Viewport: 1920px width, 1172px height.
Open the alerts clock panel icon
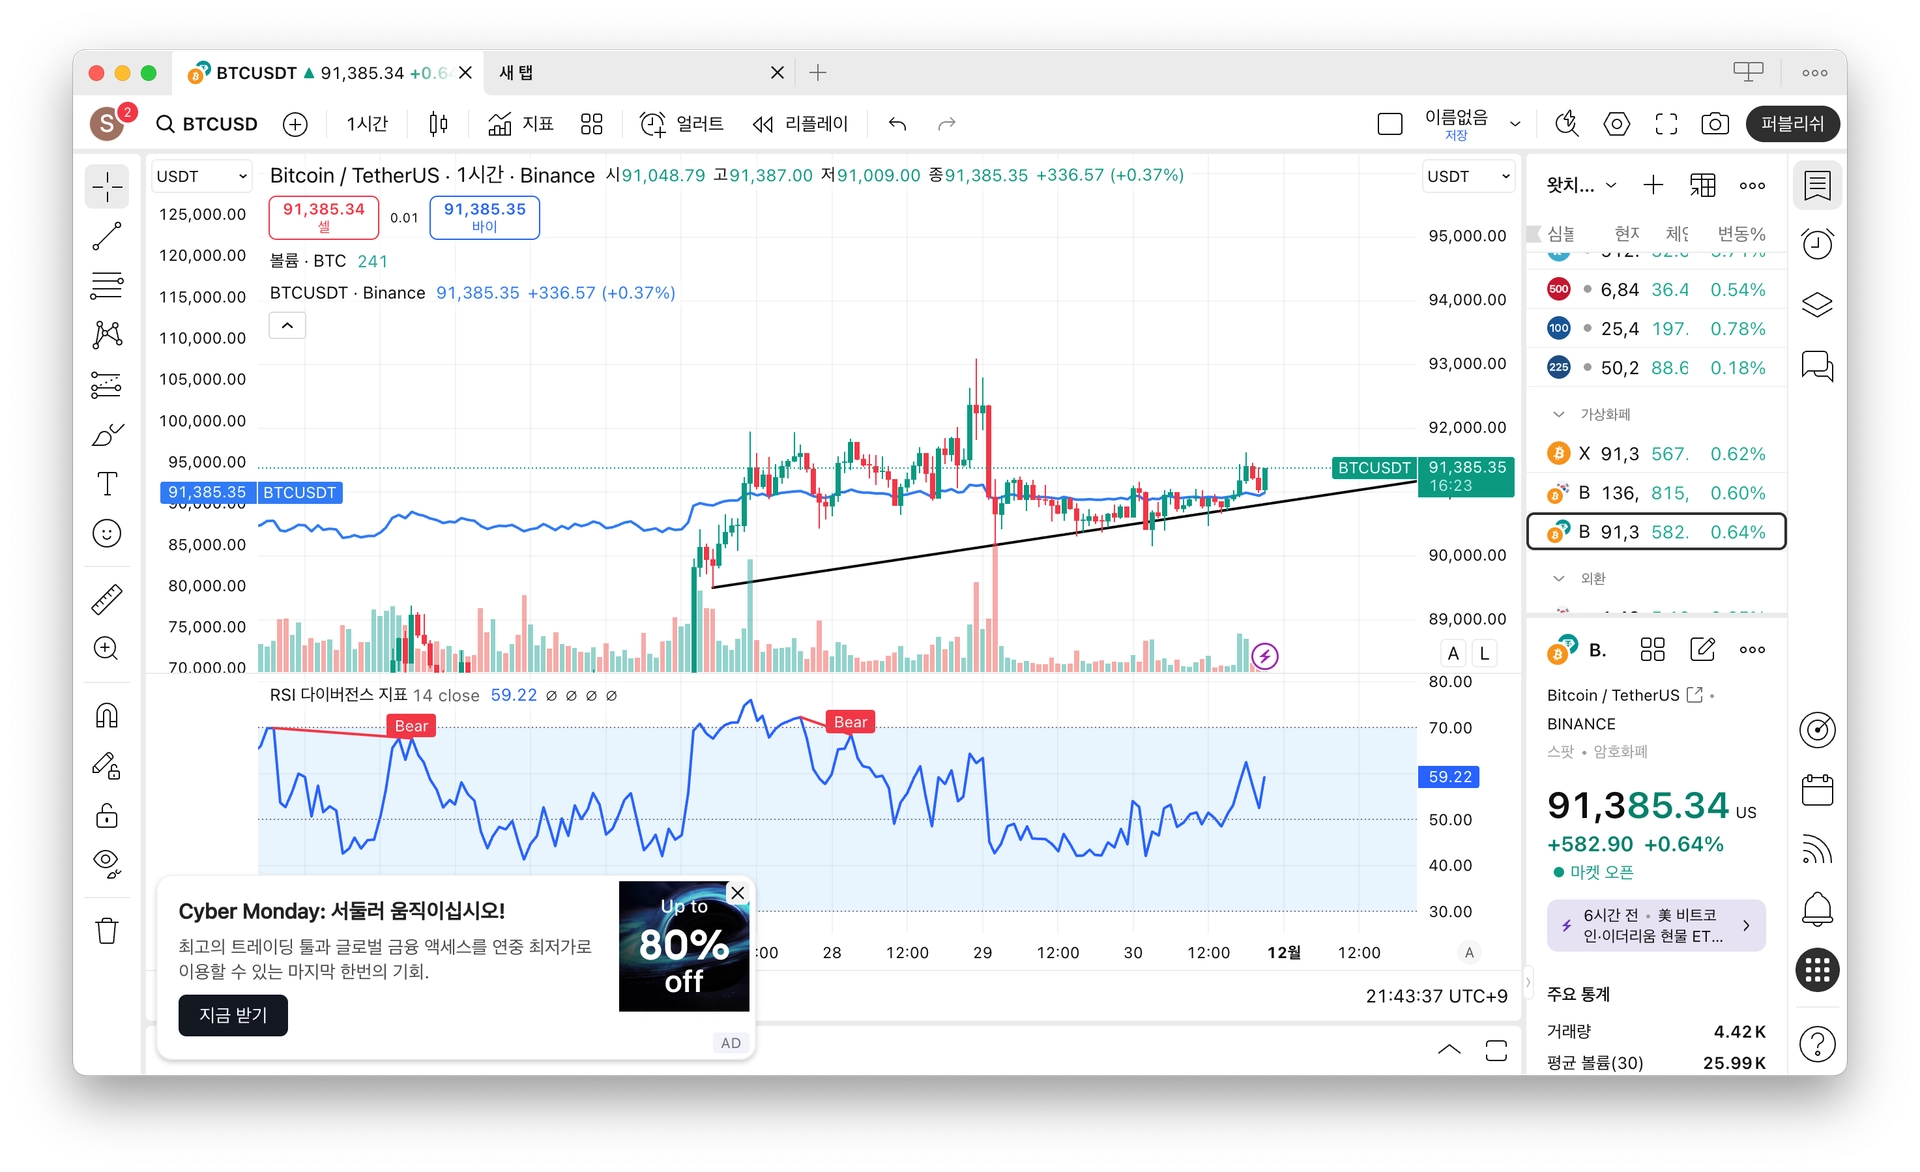[1817, 244]
